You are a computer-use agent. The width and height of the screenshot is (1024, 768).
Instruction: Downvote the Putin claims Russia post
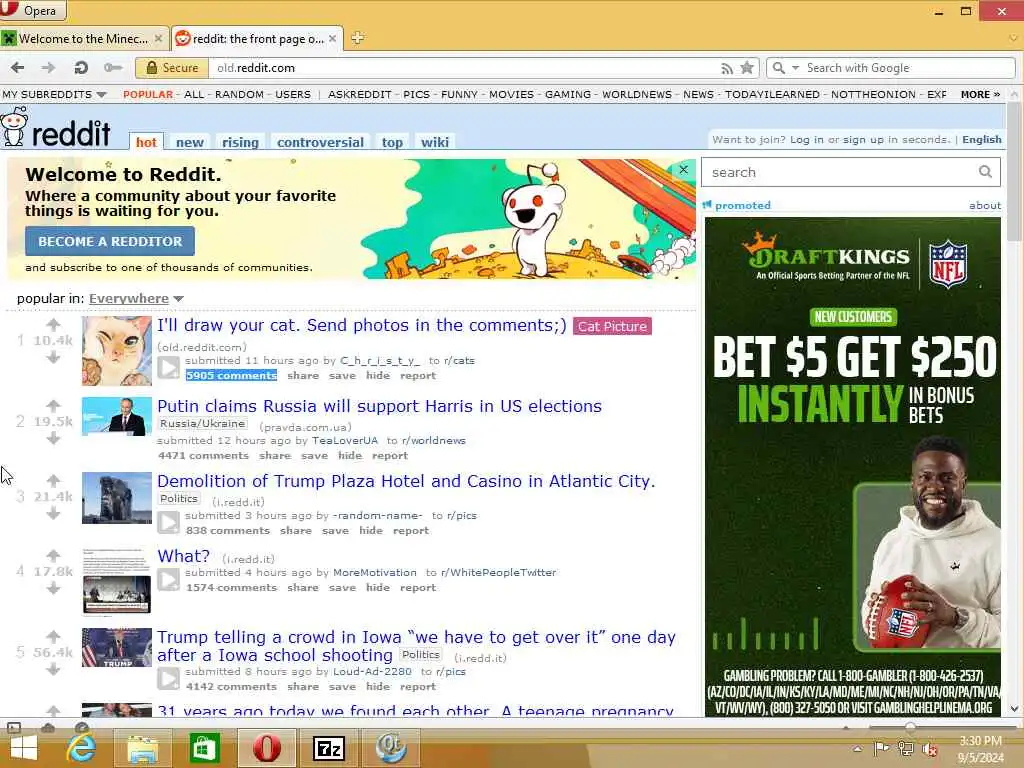pos(53,438)
